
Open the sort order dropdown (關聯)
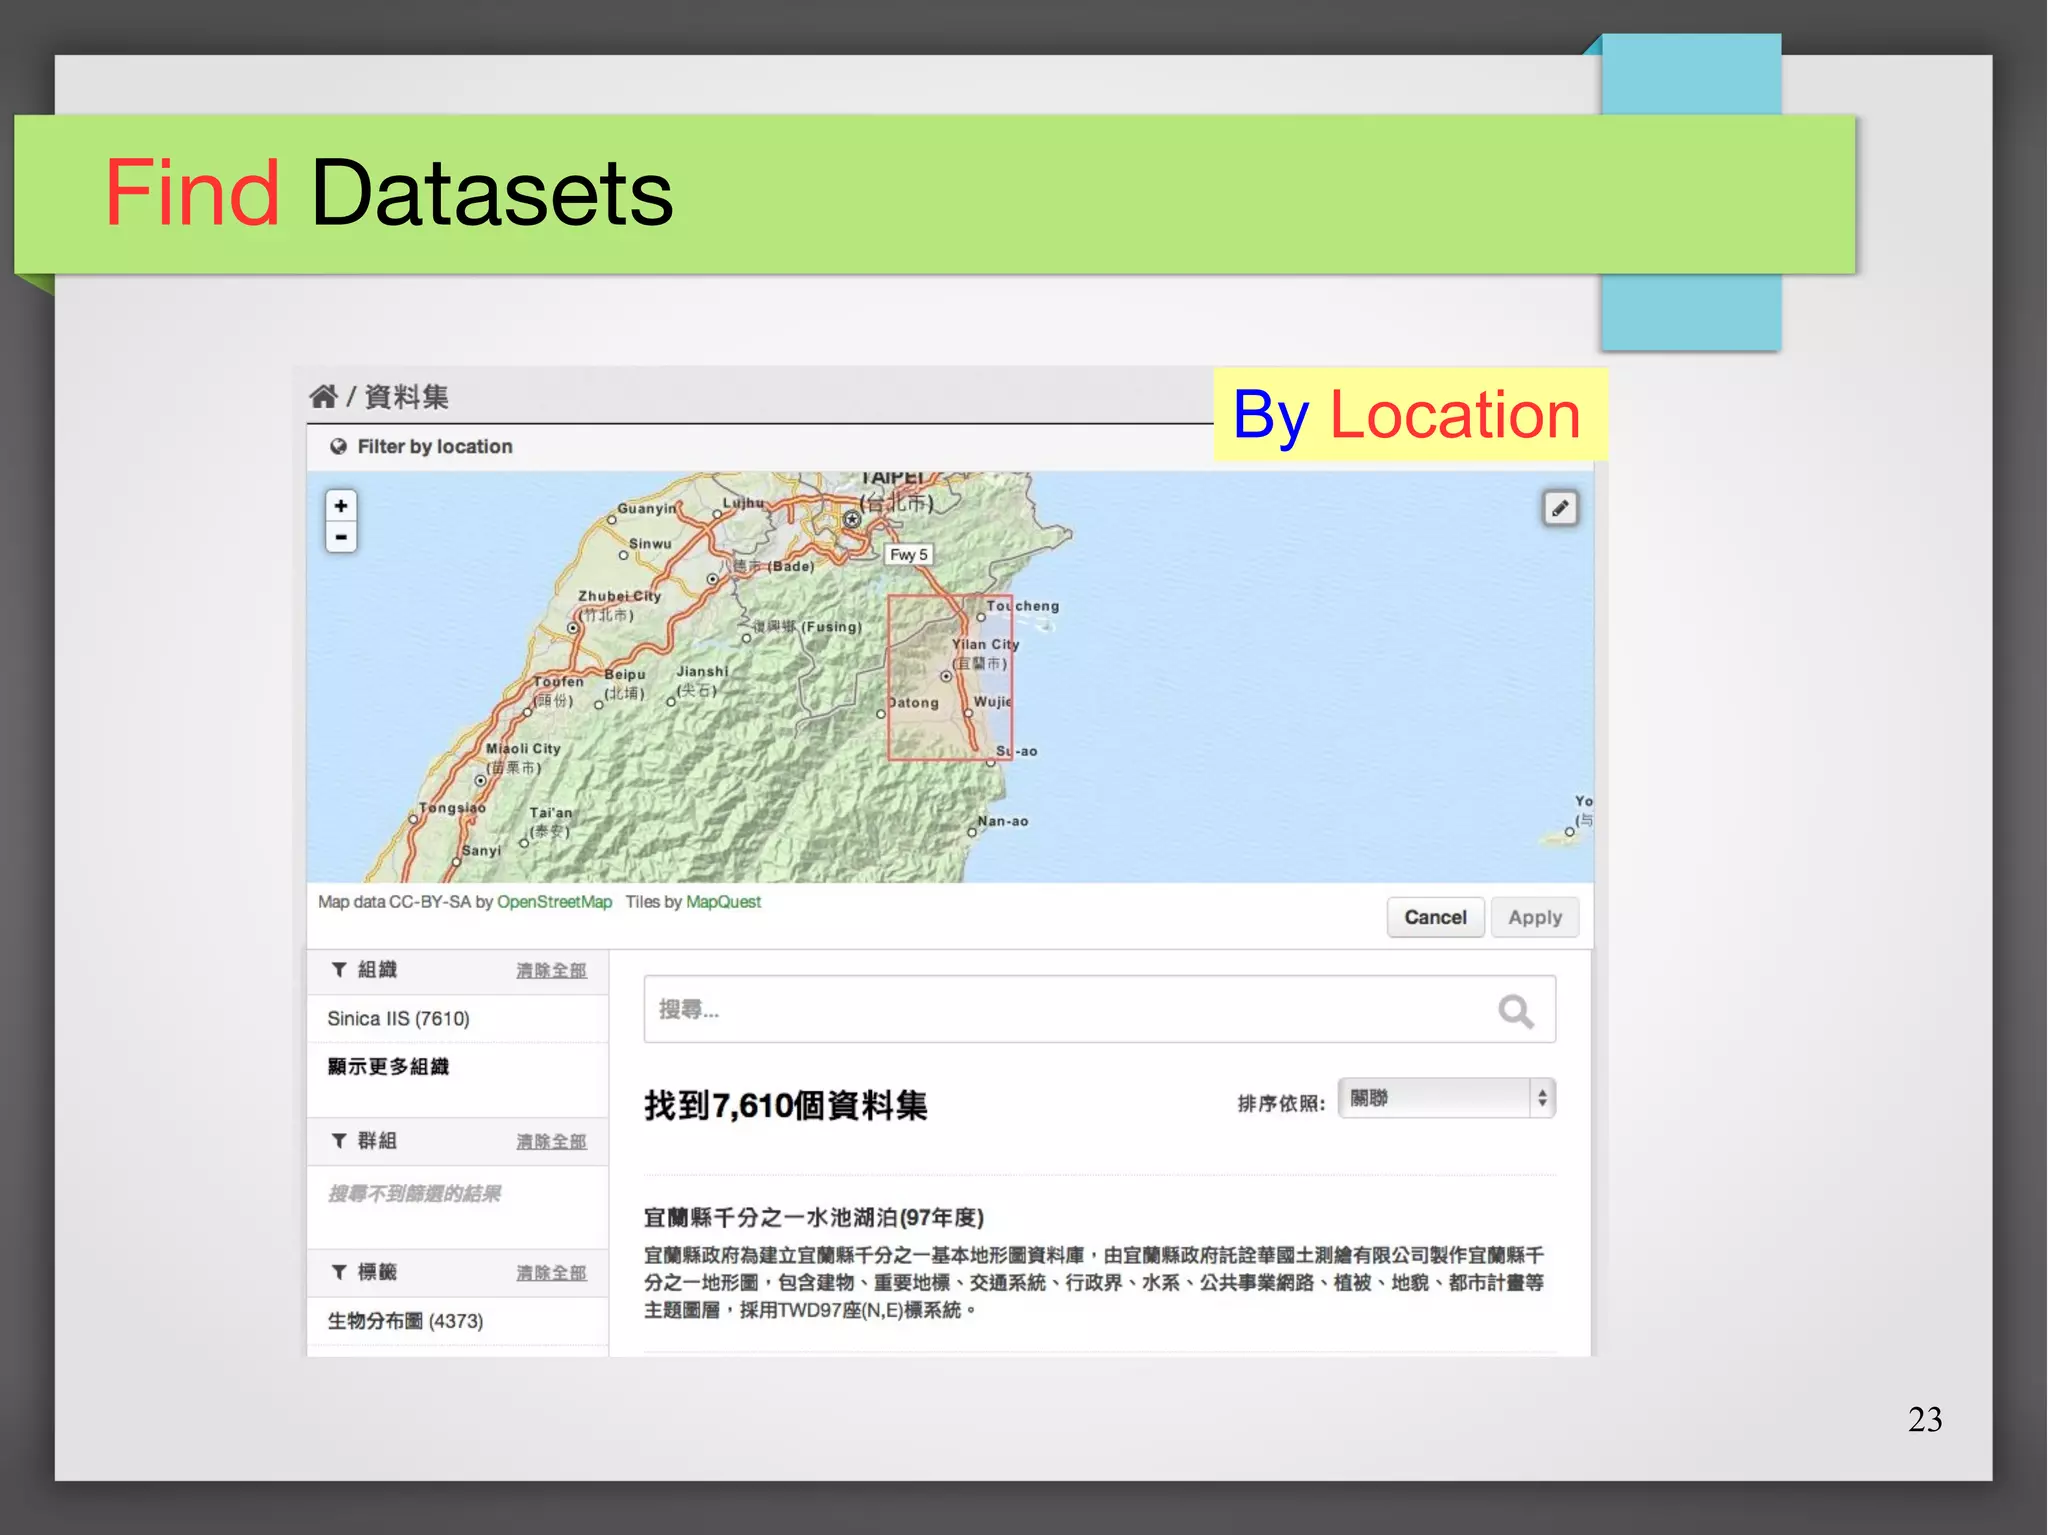[1446, 1098]
